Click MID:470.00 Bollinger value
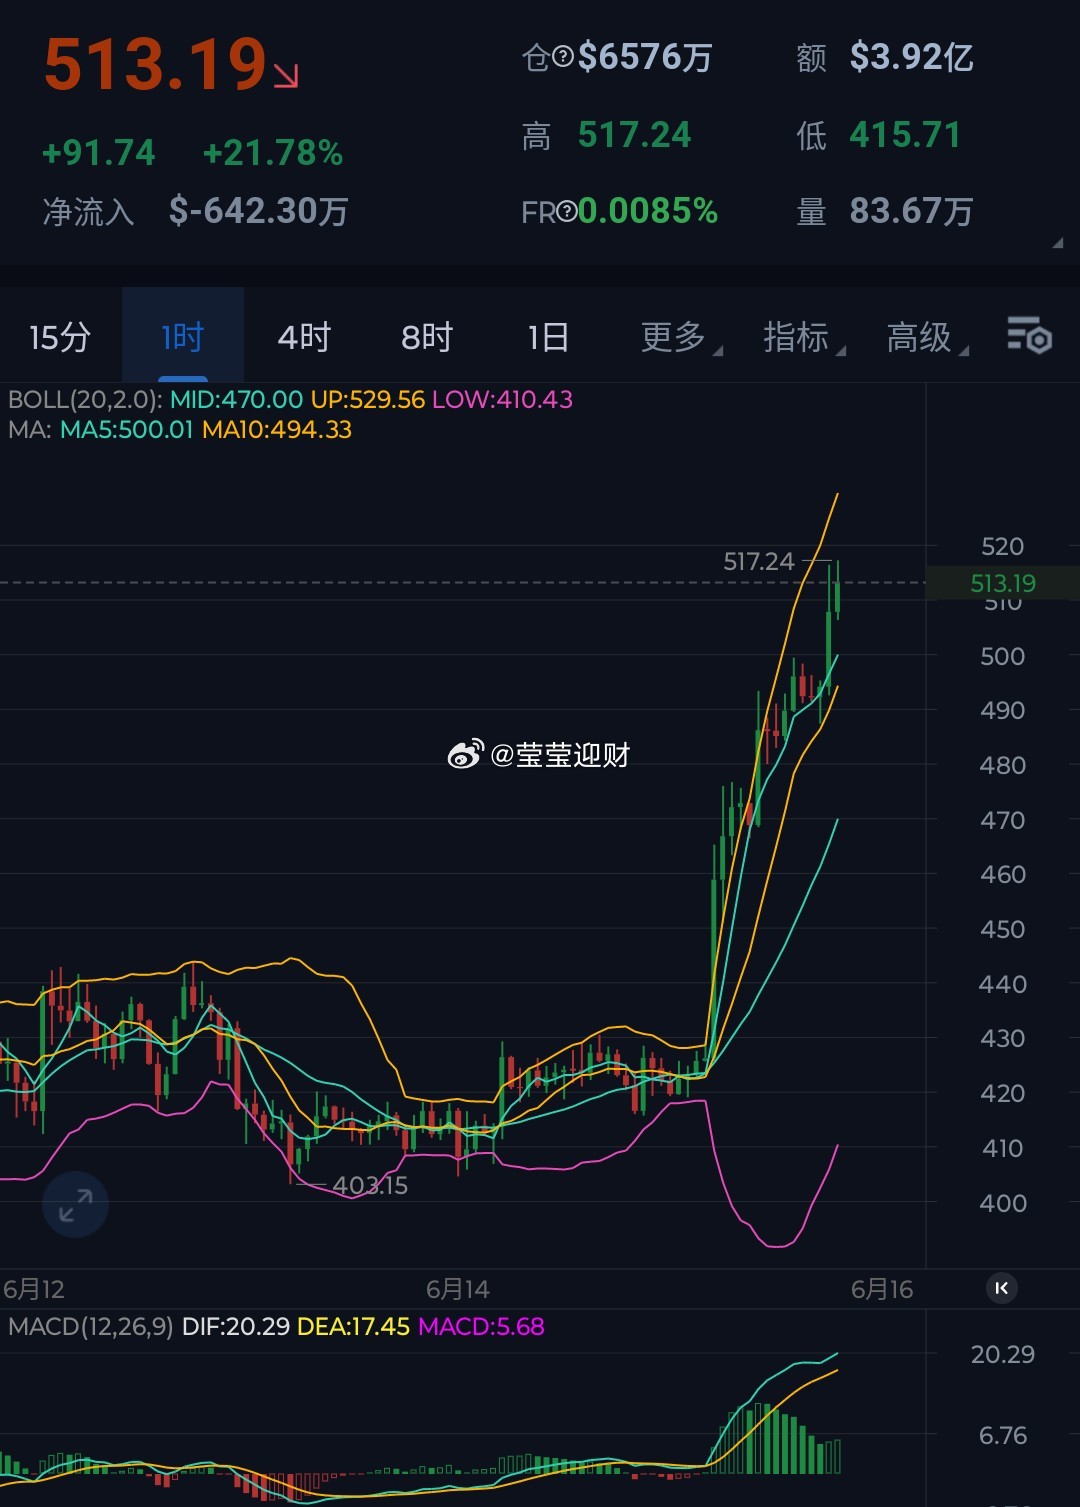This screenshot has width=1080, height=1507. (x=236, y=400)
